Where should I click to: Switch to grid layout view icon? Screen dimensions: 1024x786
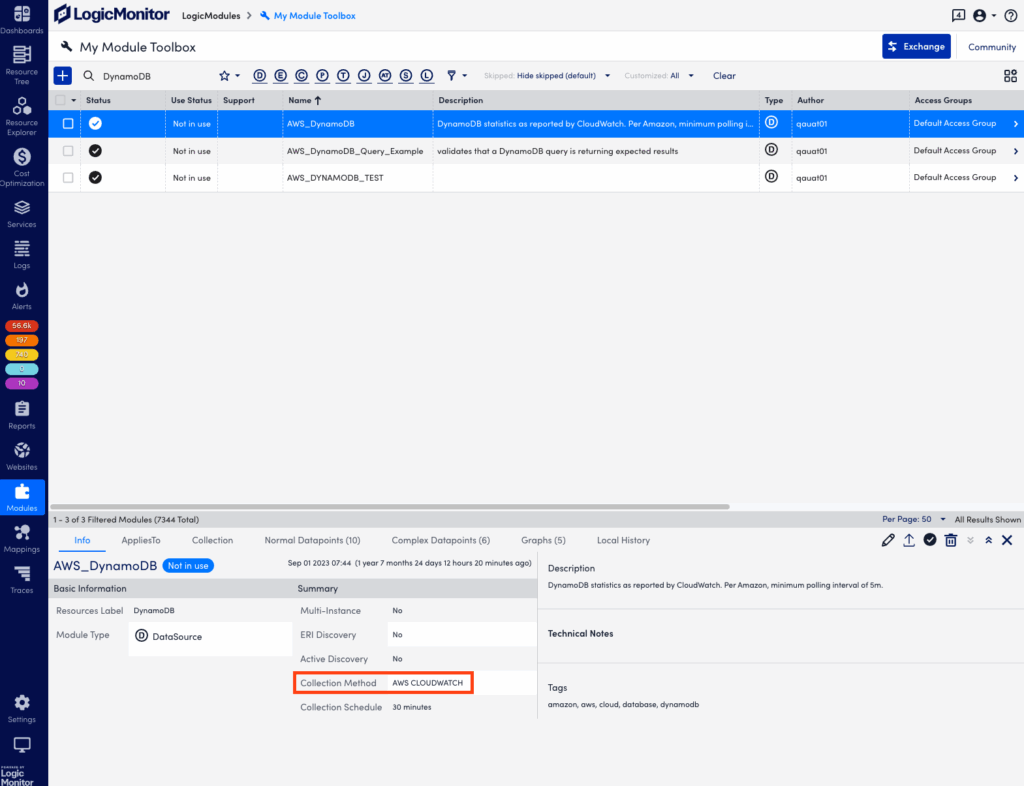coord(1010,76)
